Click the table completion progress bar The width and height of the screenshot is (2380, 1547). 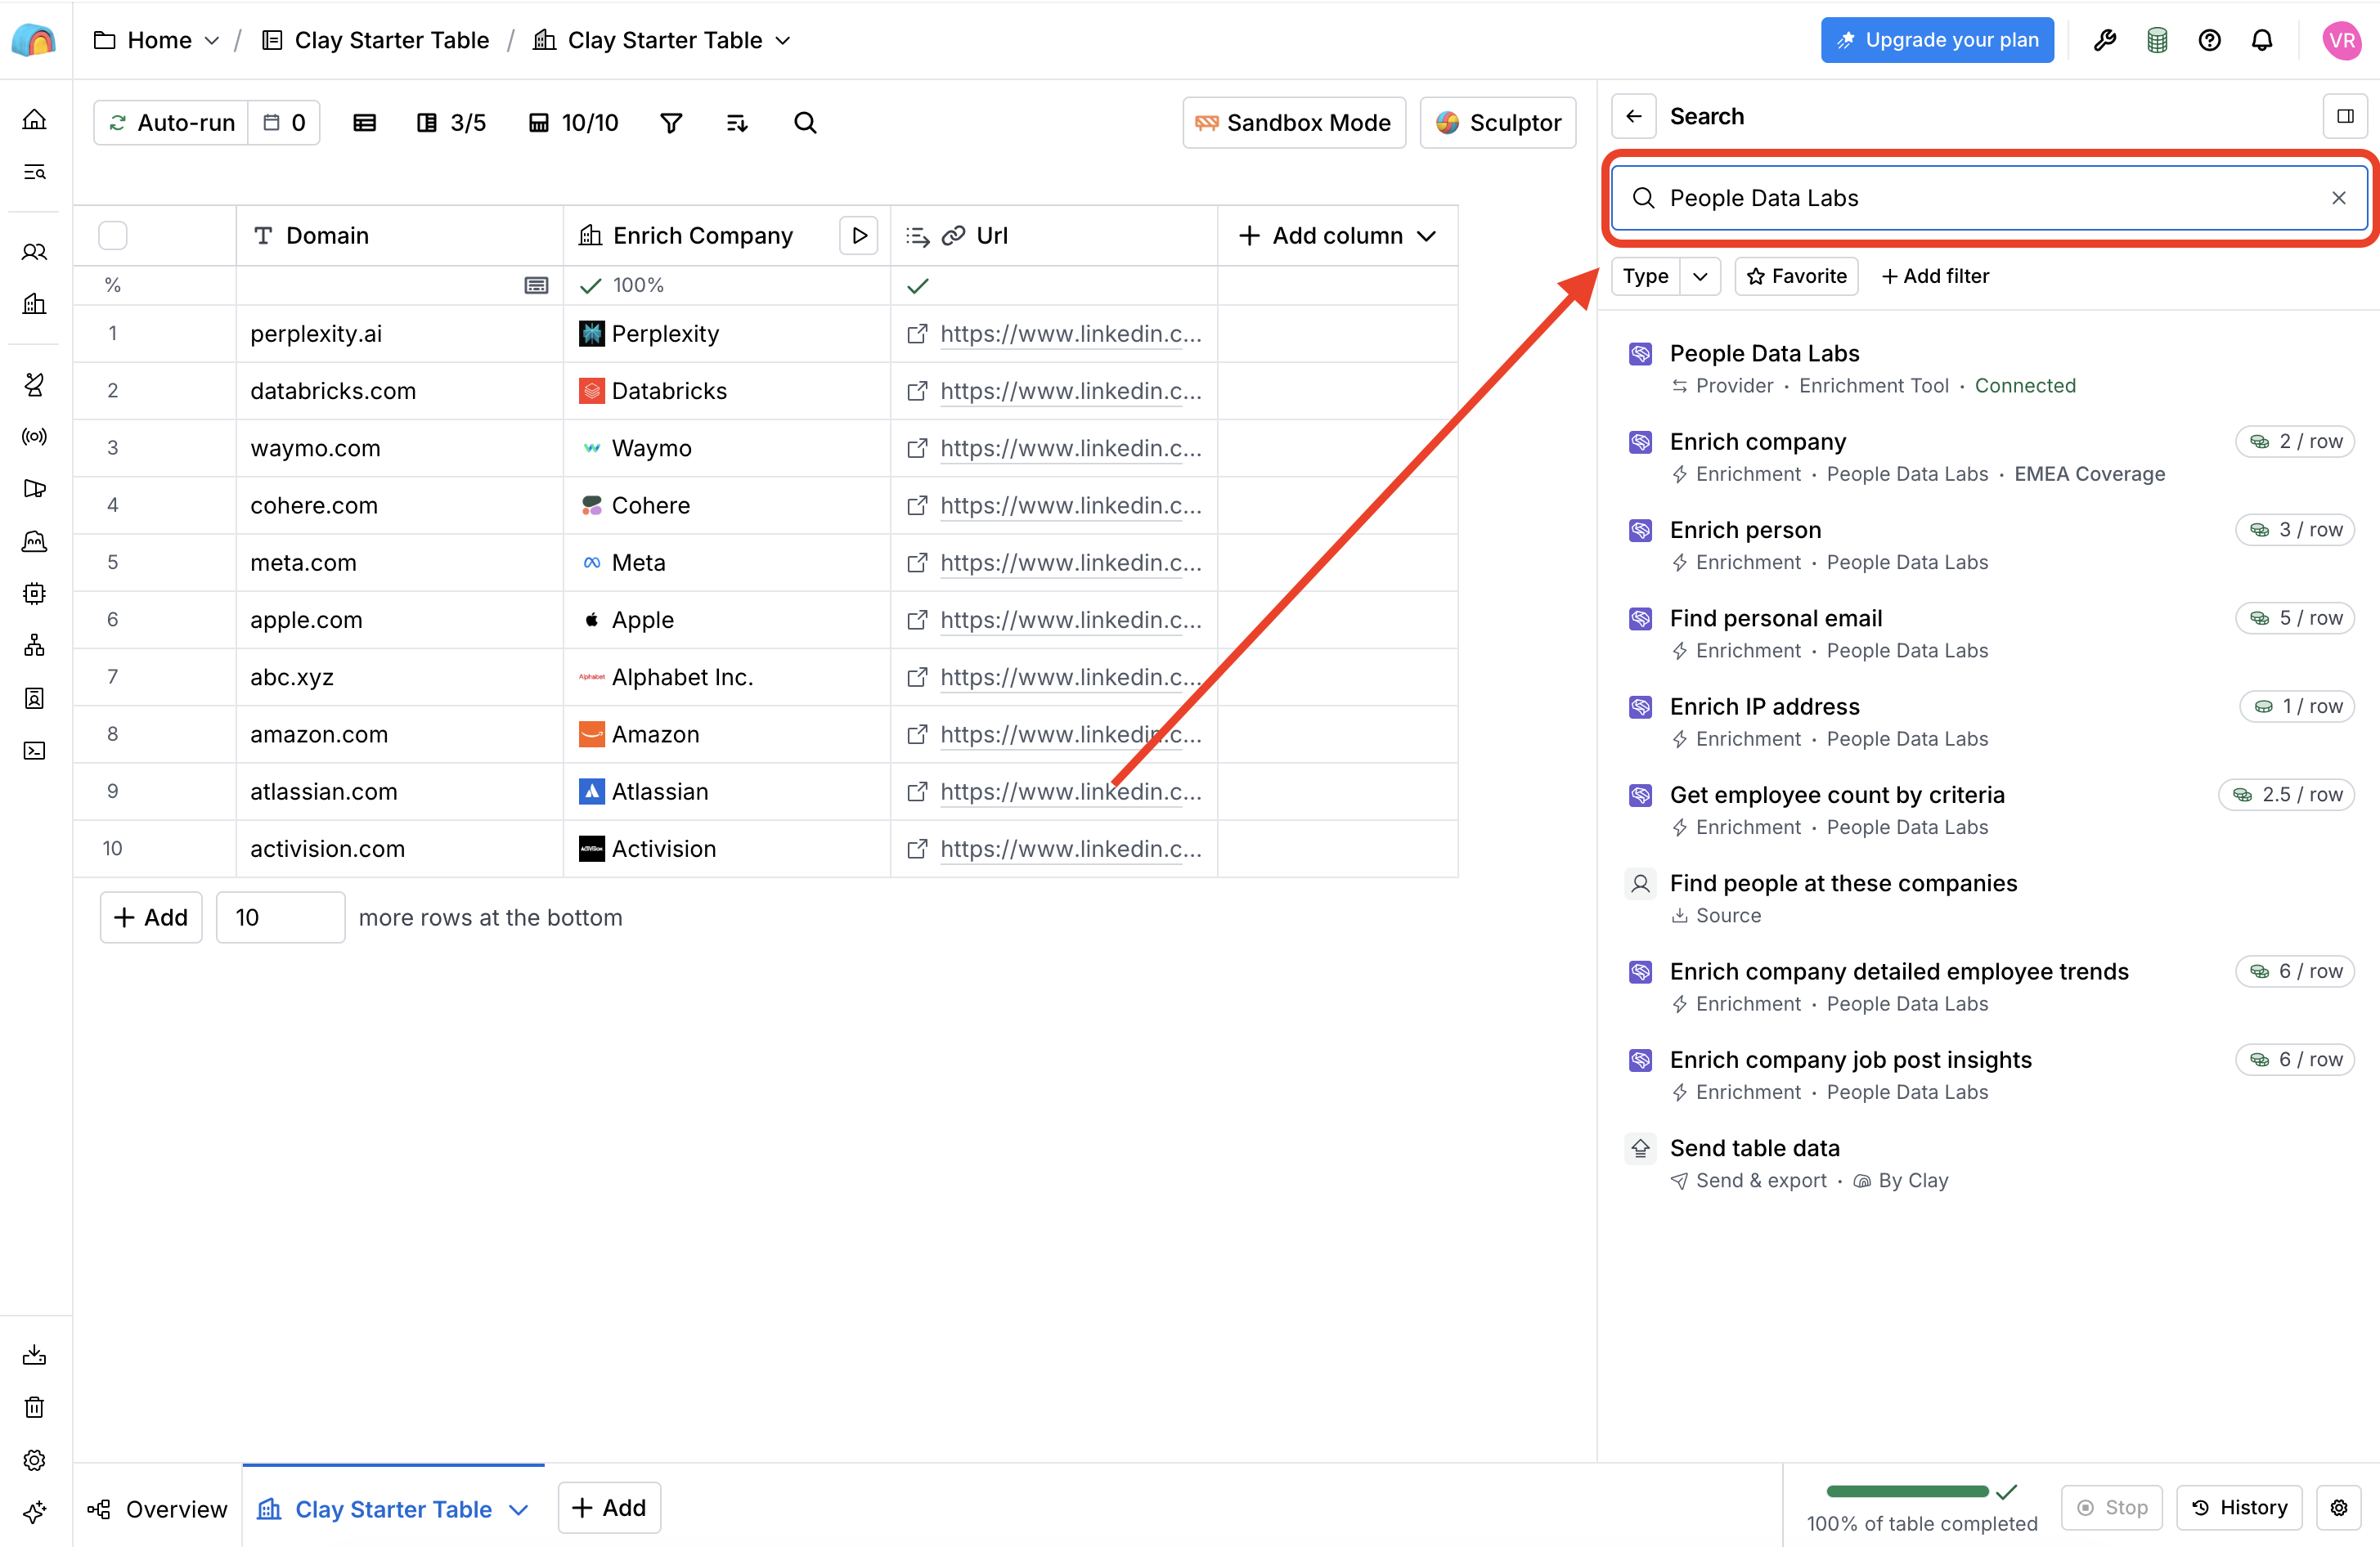[1907, 1491]
